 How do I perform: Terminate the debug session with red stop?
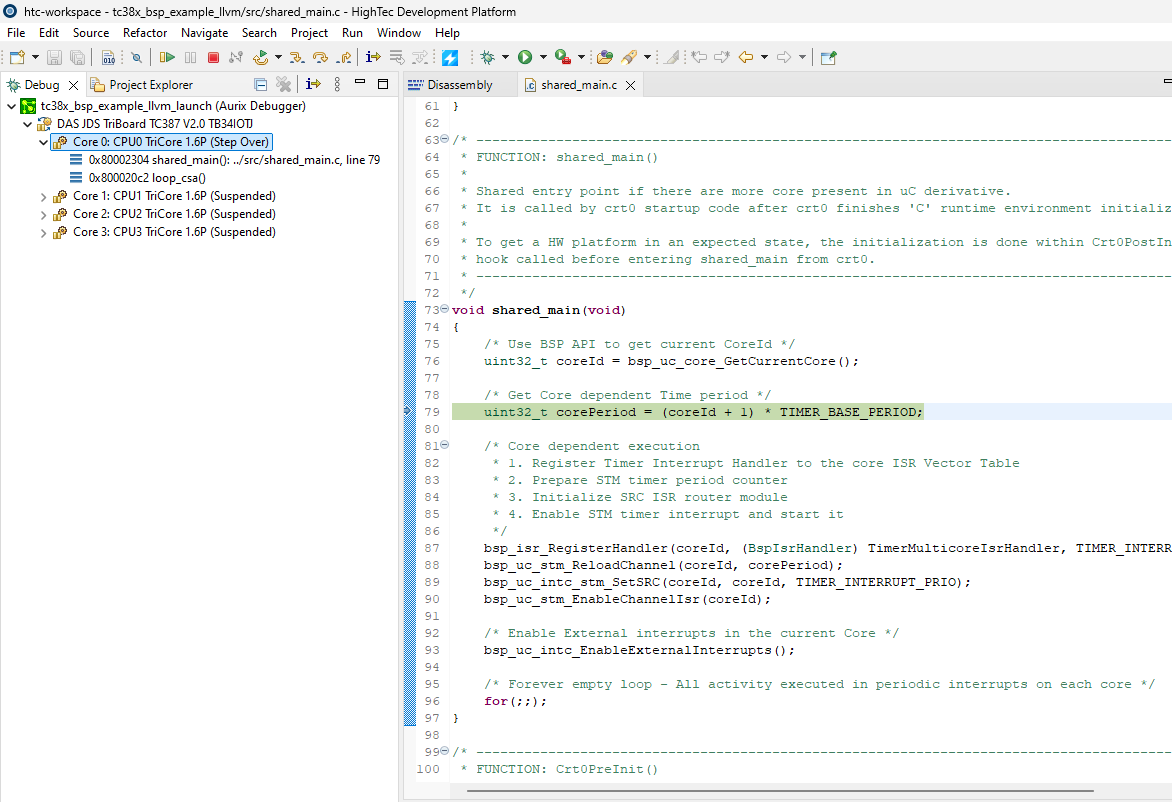pos(213,57)
